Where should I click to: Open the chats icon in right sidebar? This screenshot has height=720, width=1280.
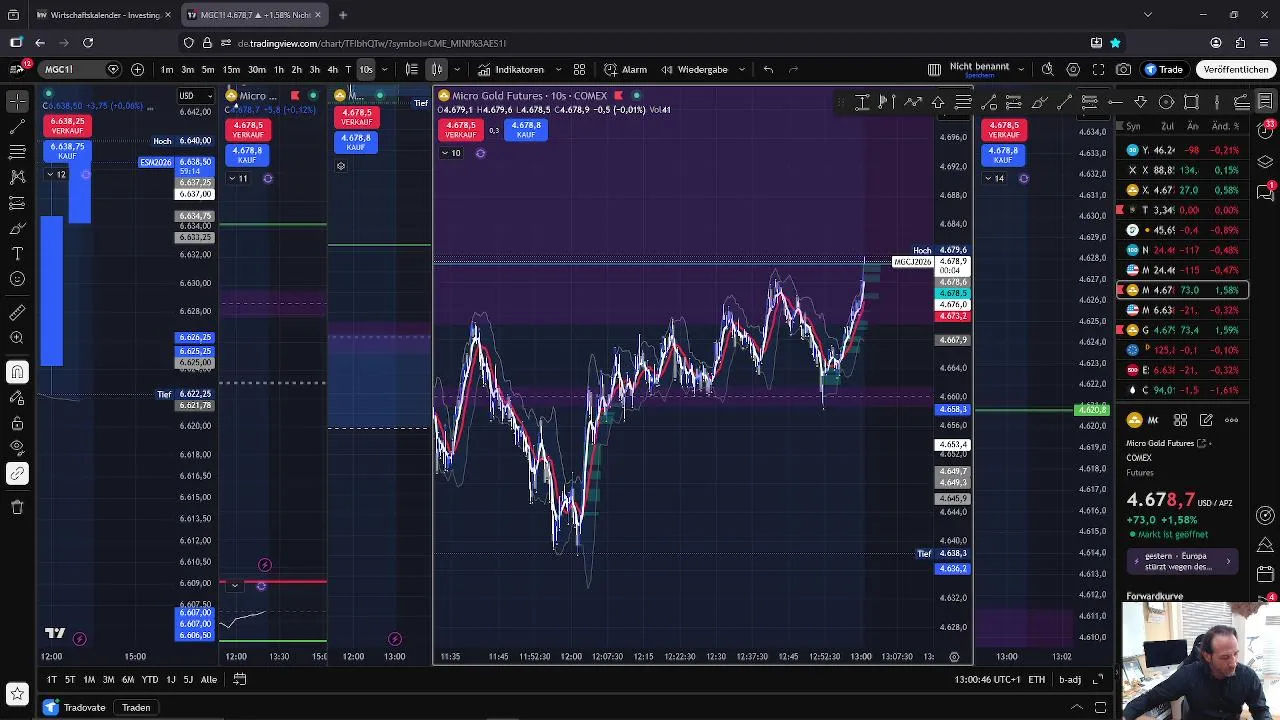tap(1265, 193)
